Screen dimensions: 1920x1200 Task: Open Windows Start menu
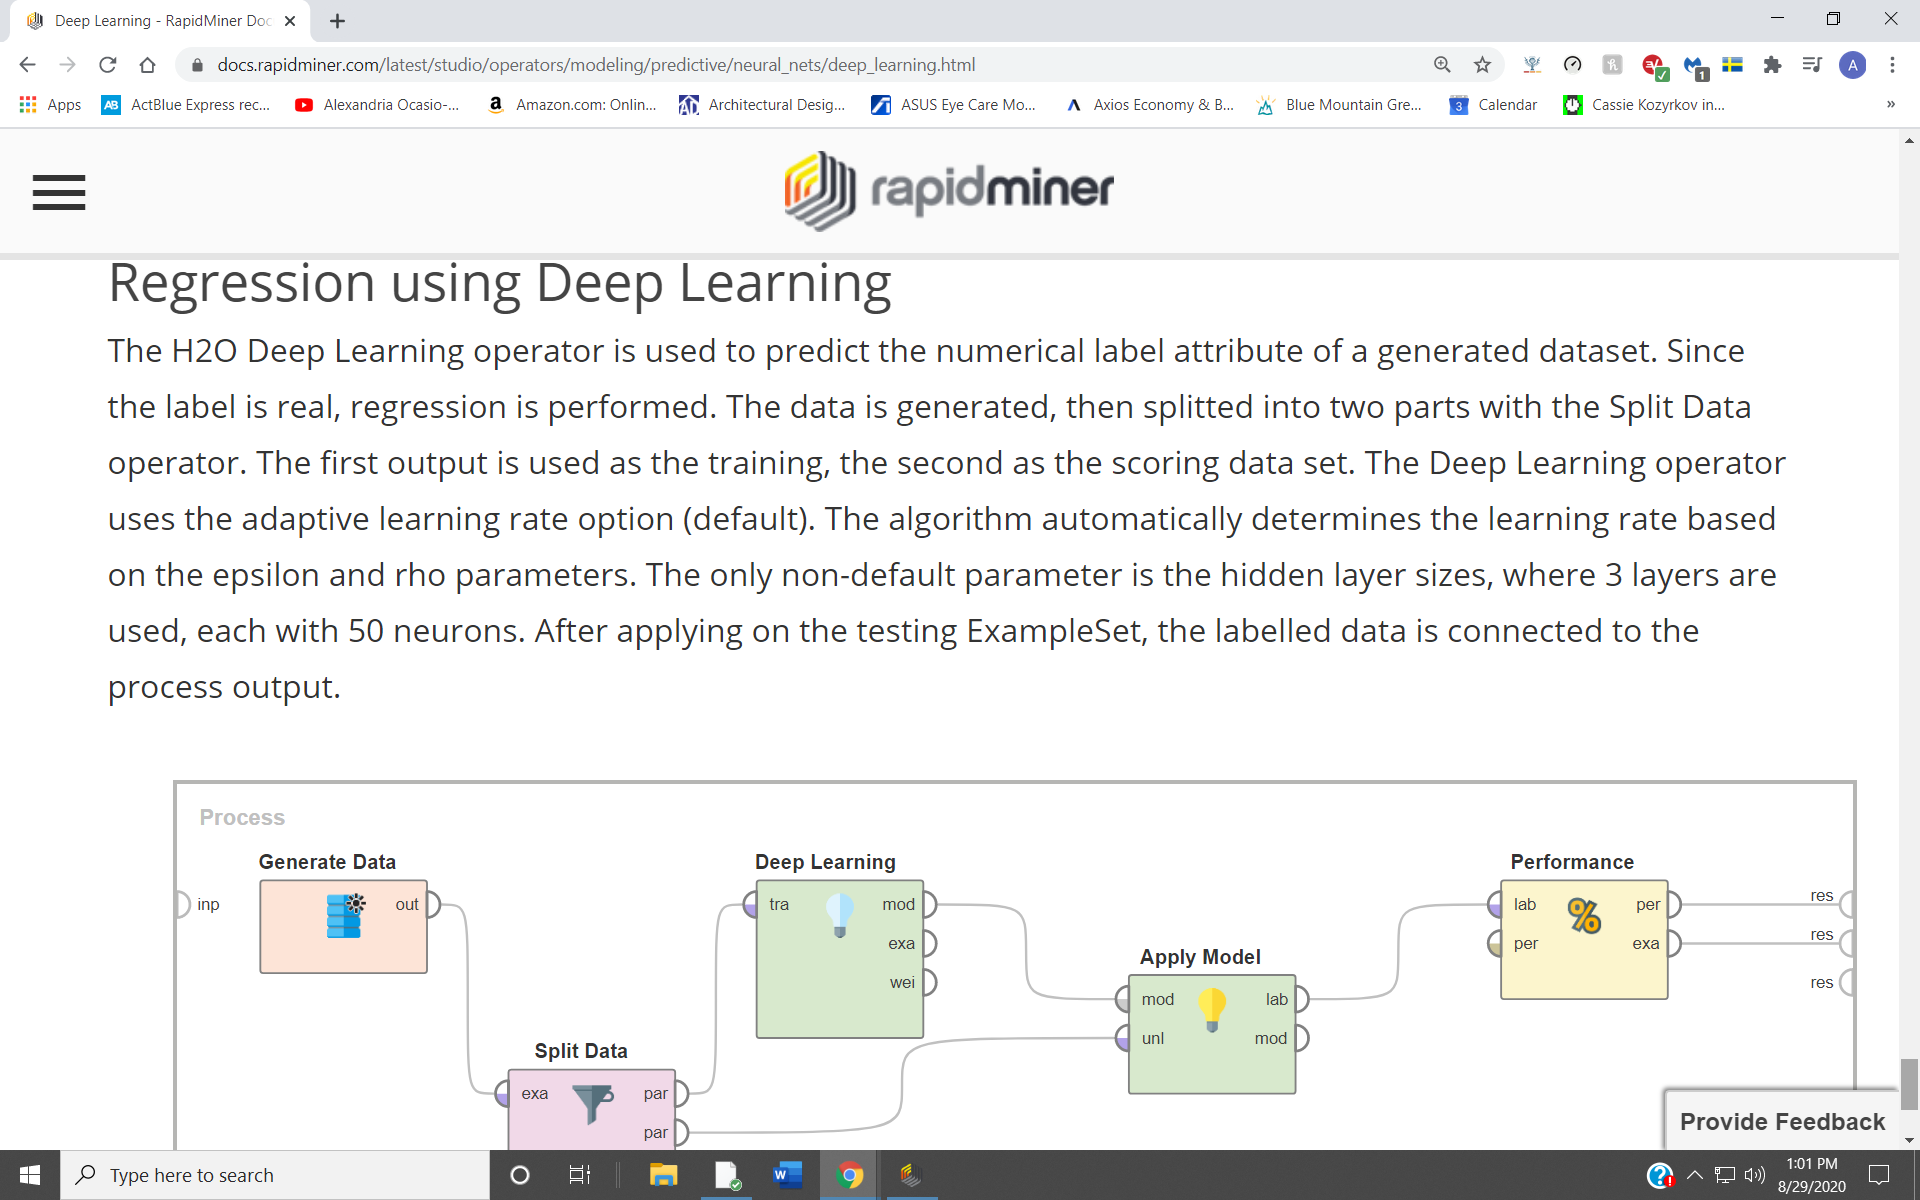pyautogui.click(x=30, y=1175)
